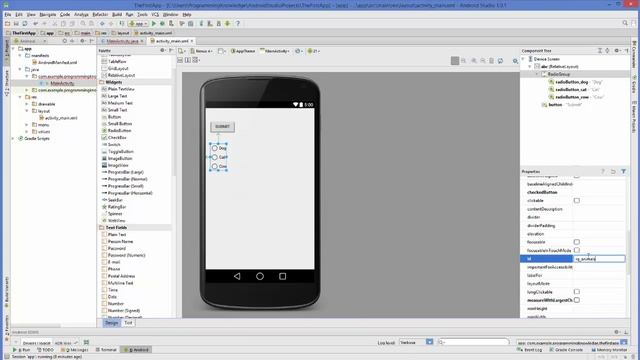The width and height of the screenshot is (640, 360).
Task: Collapse the manifests folder in project tree
Action: coord(20,56)
